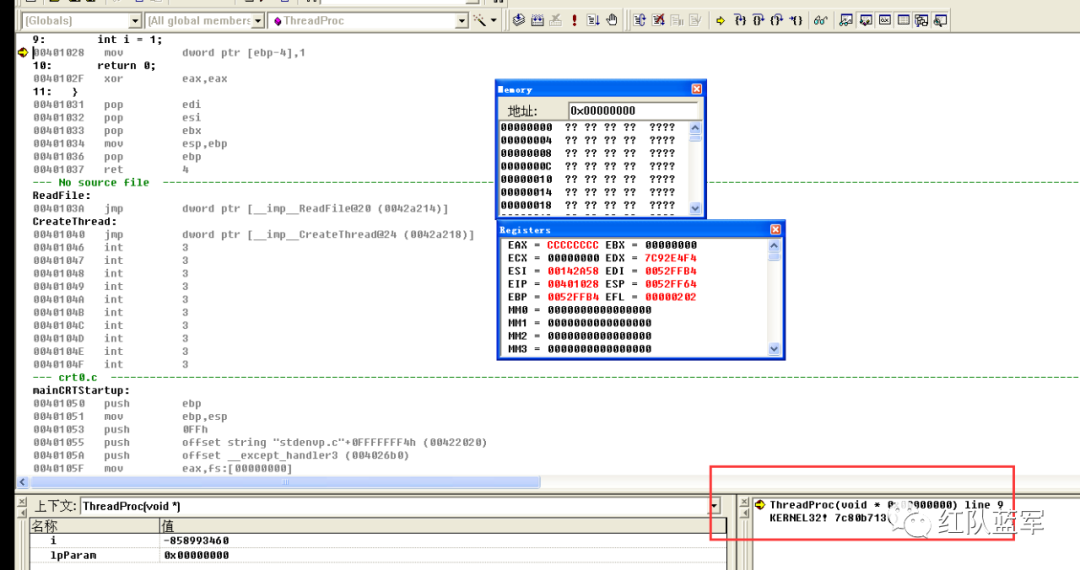The width and height of the screenshot is (1080, 570).
Task: Click the CreateThread: label in disassembly
Action: pos(74,222)
